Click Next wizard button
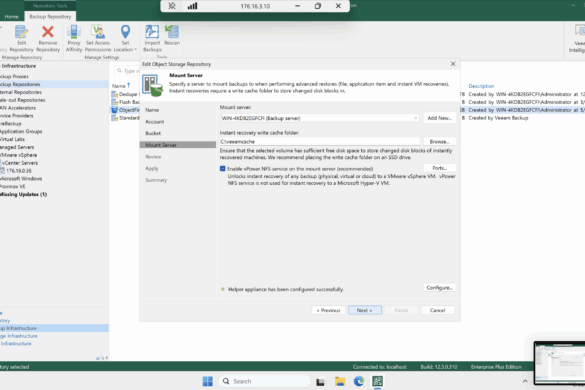 [x=365, y=310]
